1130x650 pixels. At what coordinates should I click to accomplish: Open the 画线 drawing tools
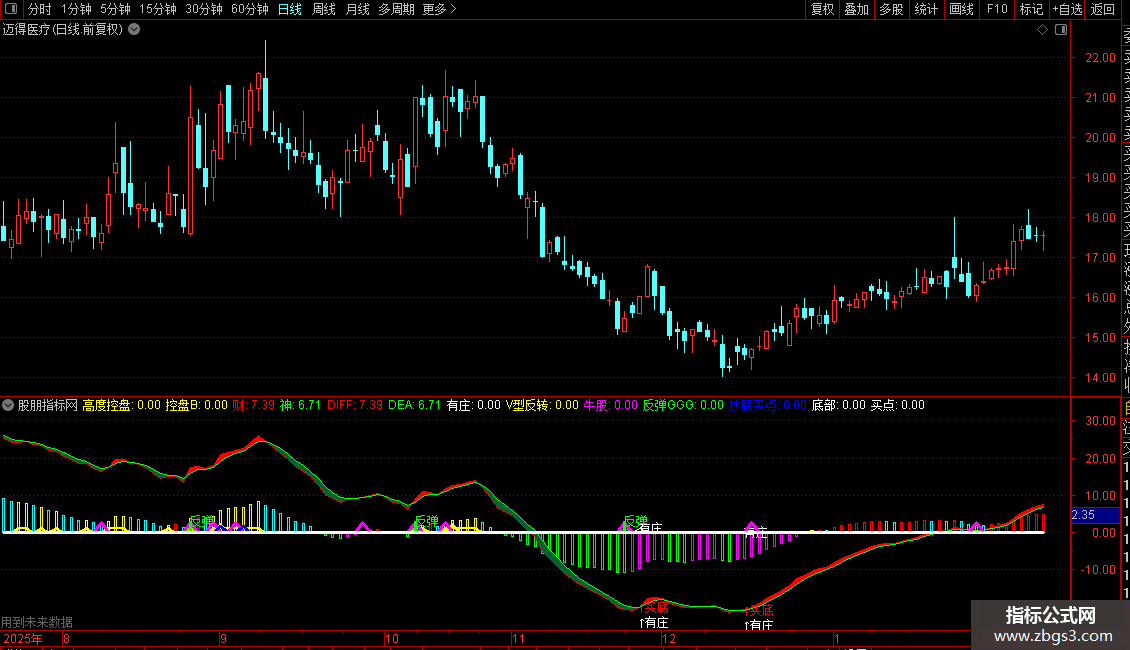click(961, 10)
